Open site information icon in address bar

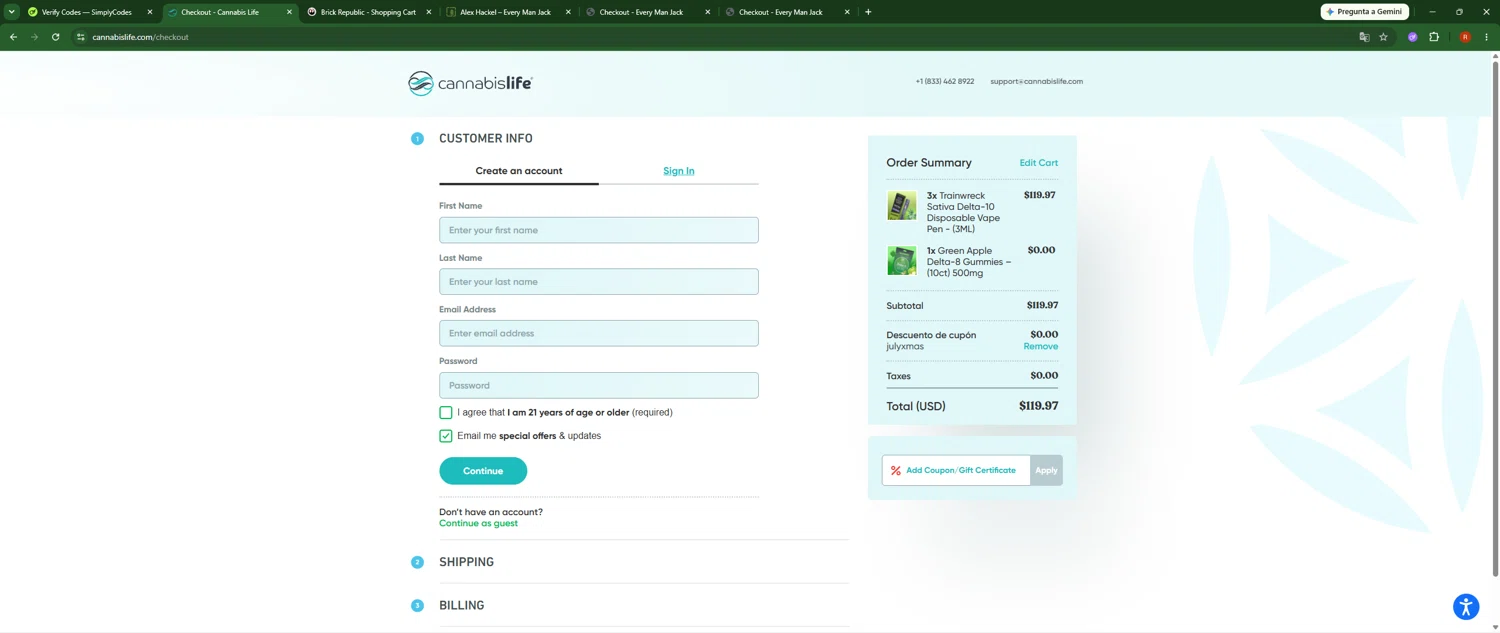pos(81,37)
